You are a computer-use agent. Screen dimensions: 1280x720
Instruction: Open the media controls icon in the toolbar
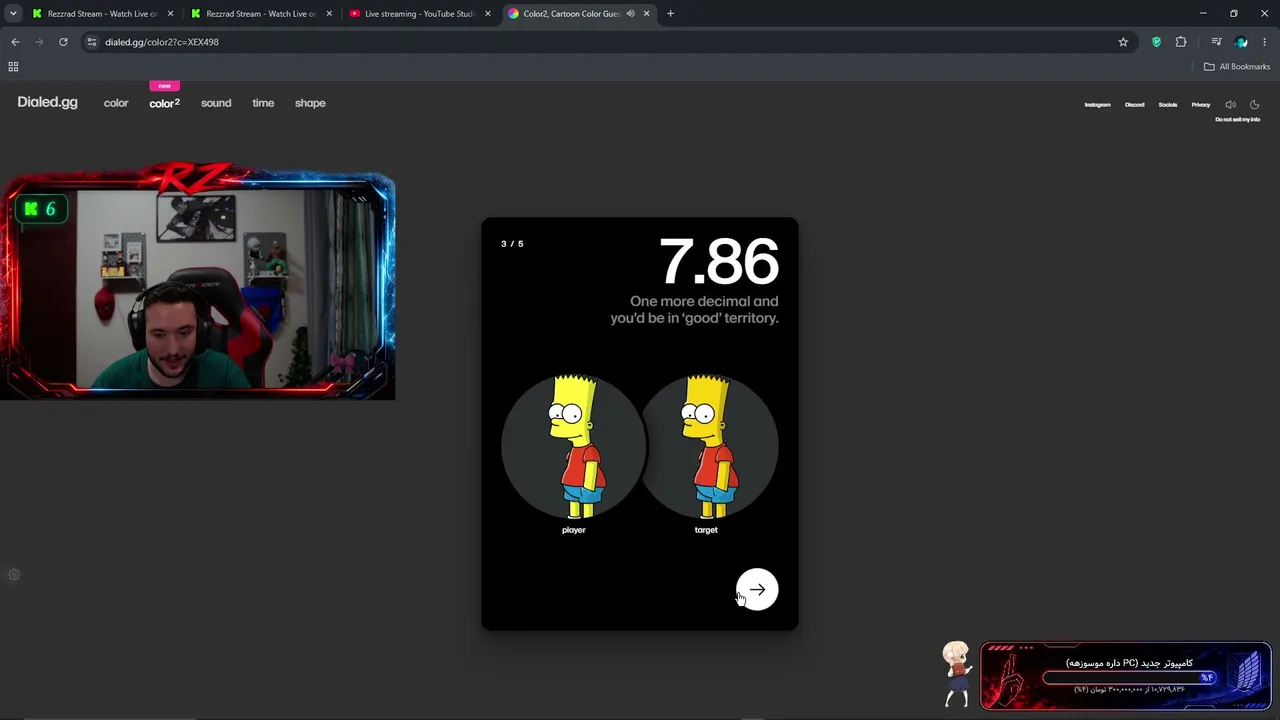coord(1216,42)
